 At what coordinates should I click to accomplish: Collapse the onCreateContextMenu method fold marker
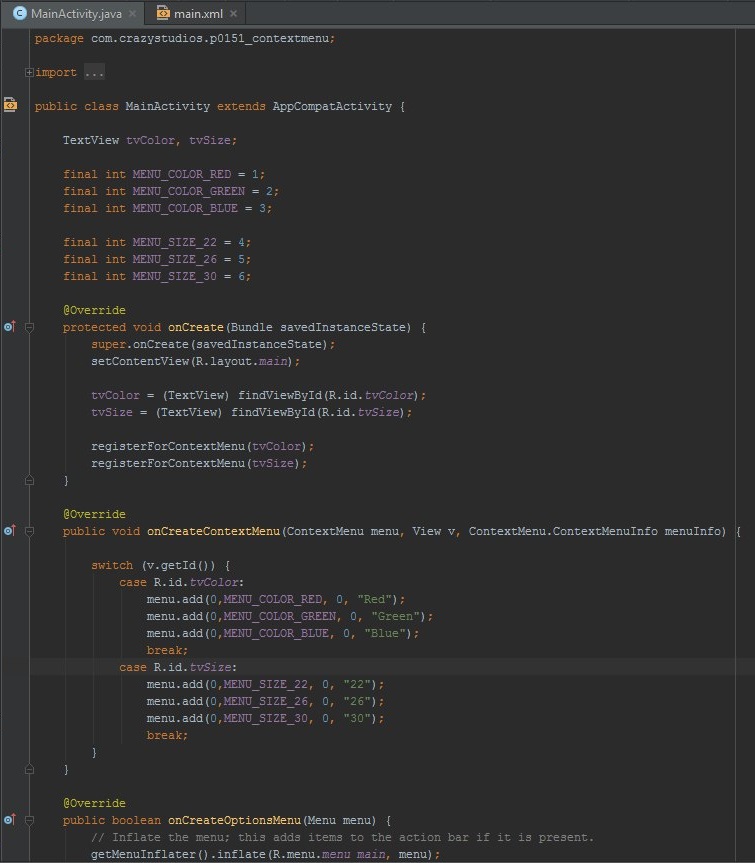point(30,531)
